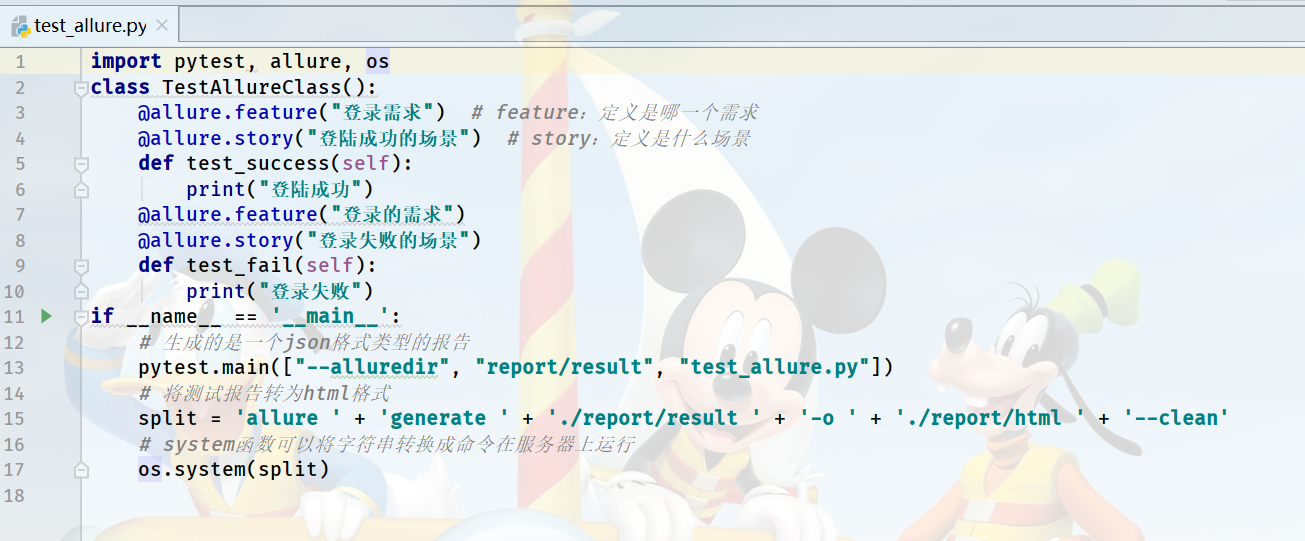The width and height of the screenshot is (1305, 541).
Task: Click line number 18 in gutter
Action: 14,494
